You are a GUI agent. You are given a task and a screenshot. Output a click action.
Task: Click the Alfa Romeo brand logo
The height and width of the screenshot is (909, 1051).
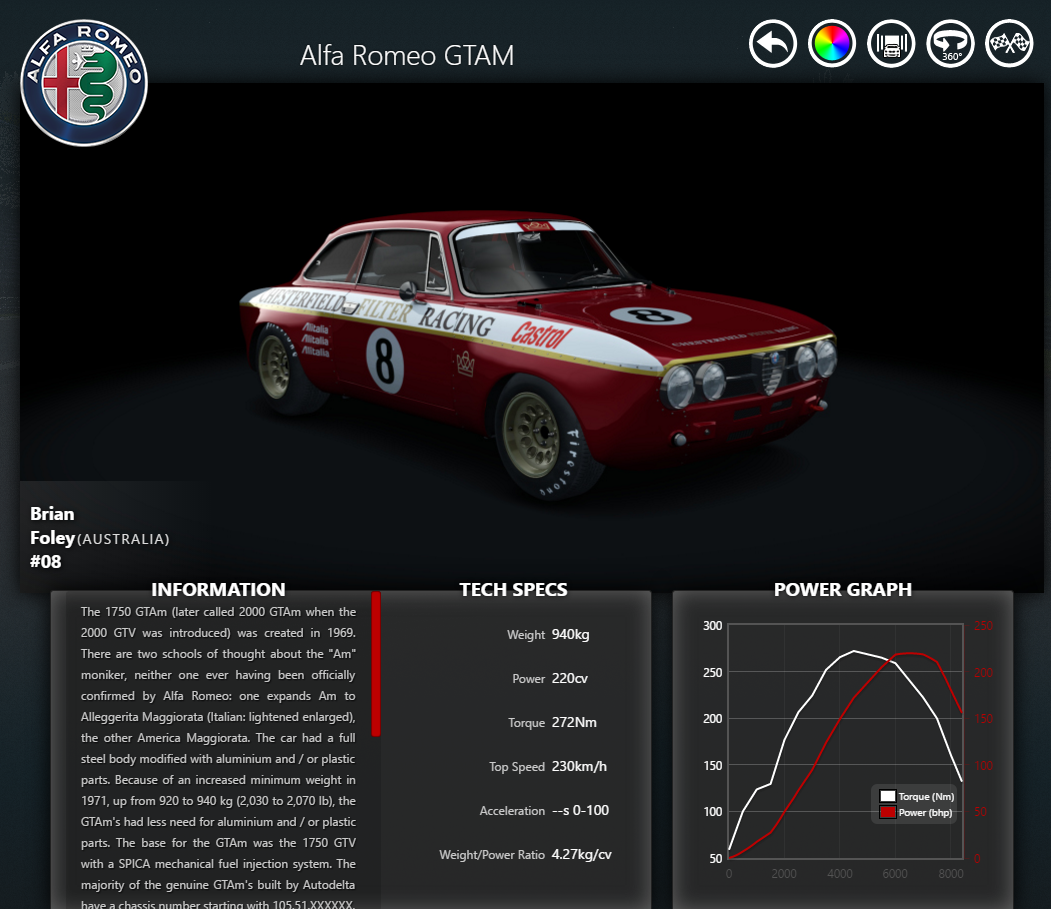click(84, 82)
